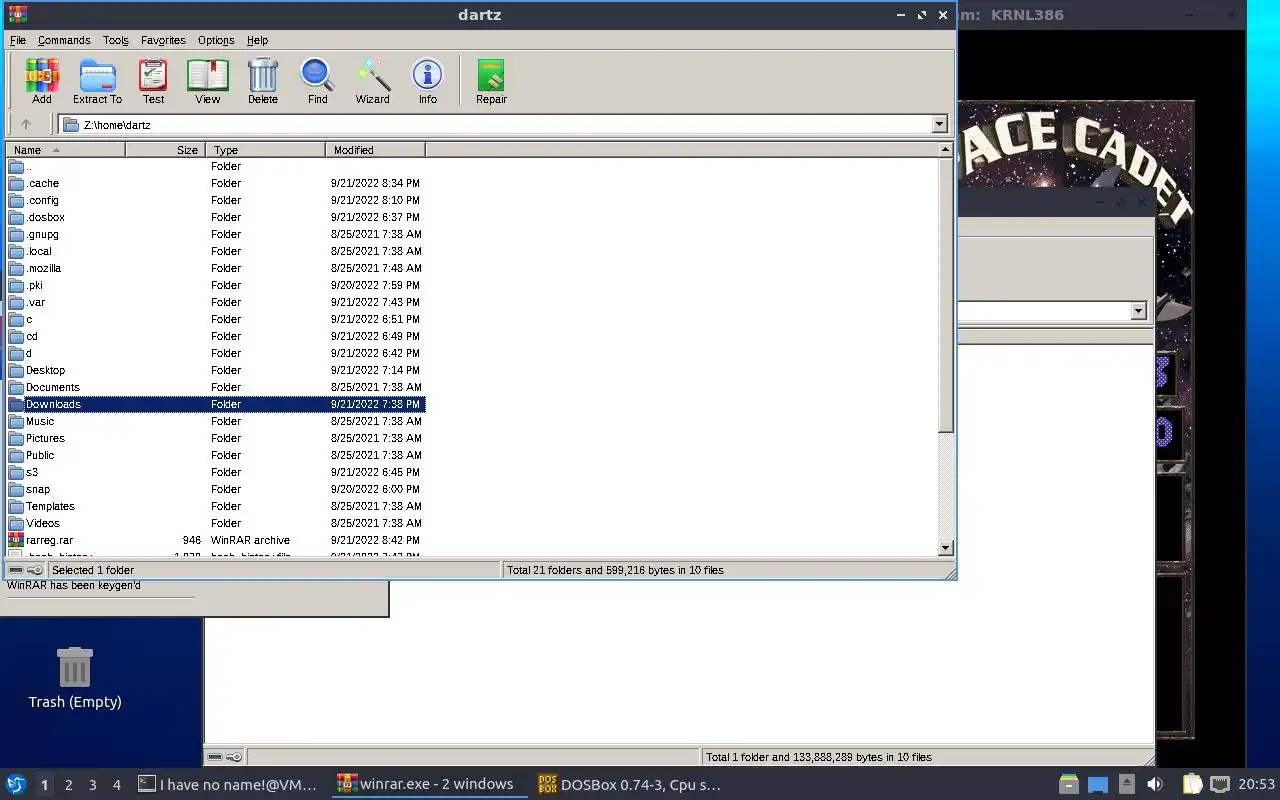Select the .mozilla folder row
This screenshot has width=1280, height=800.
(215, 268)
